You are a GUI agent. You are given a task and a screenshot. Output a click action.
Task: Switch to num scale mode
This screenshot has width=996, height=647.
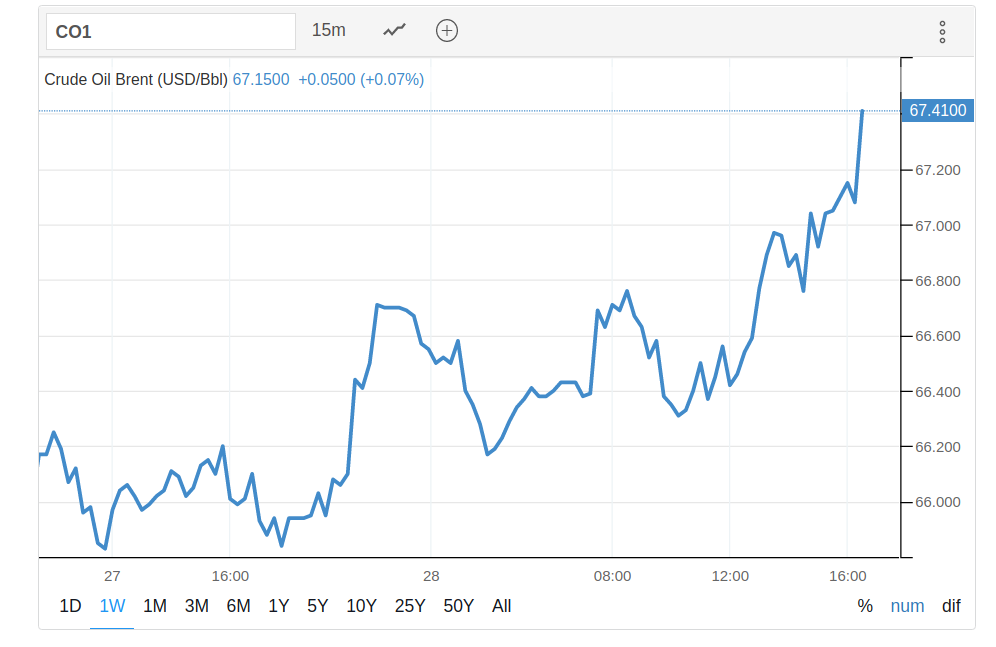(908, 606)
